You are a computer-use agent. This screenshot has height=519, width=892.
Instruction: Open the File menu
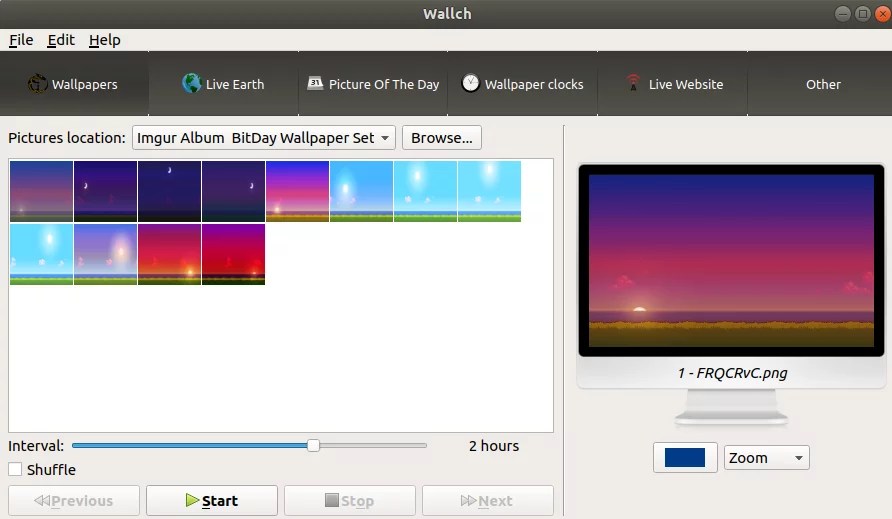pos(21,40)
